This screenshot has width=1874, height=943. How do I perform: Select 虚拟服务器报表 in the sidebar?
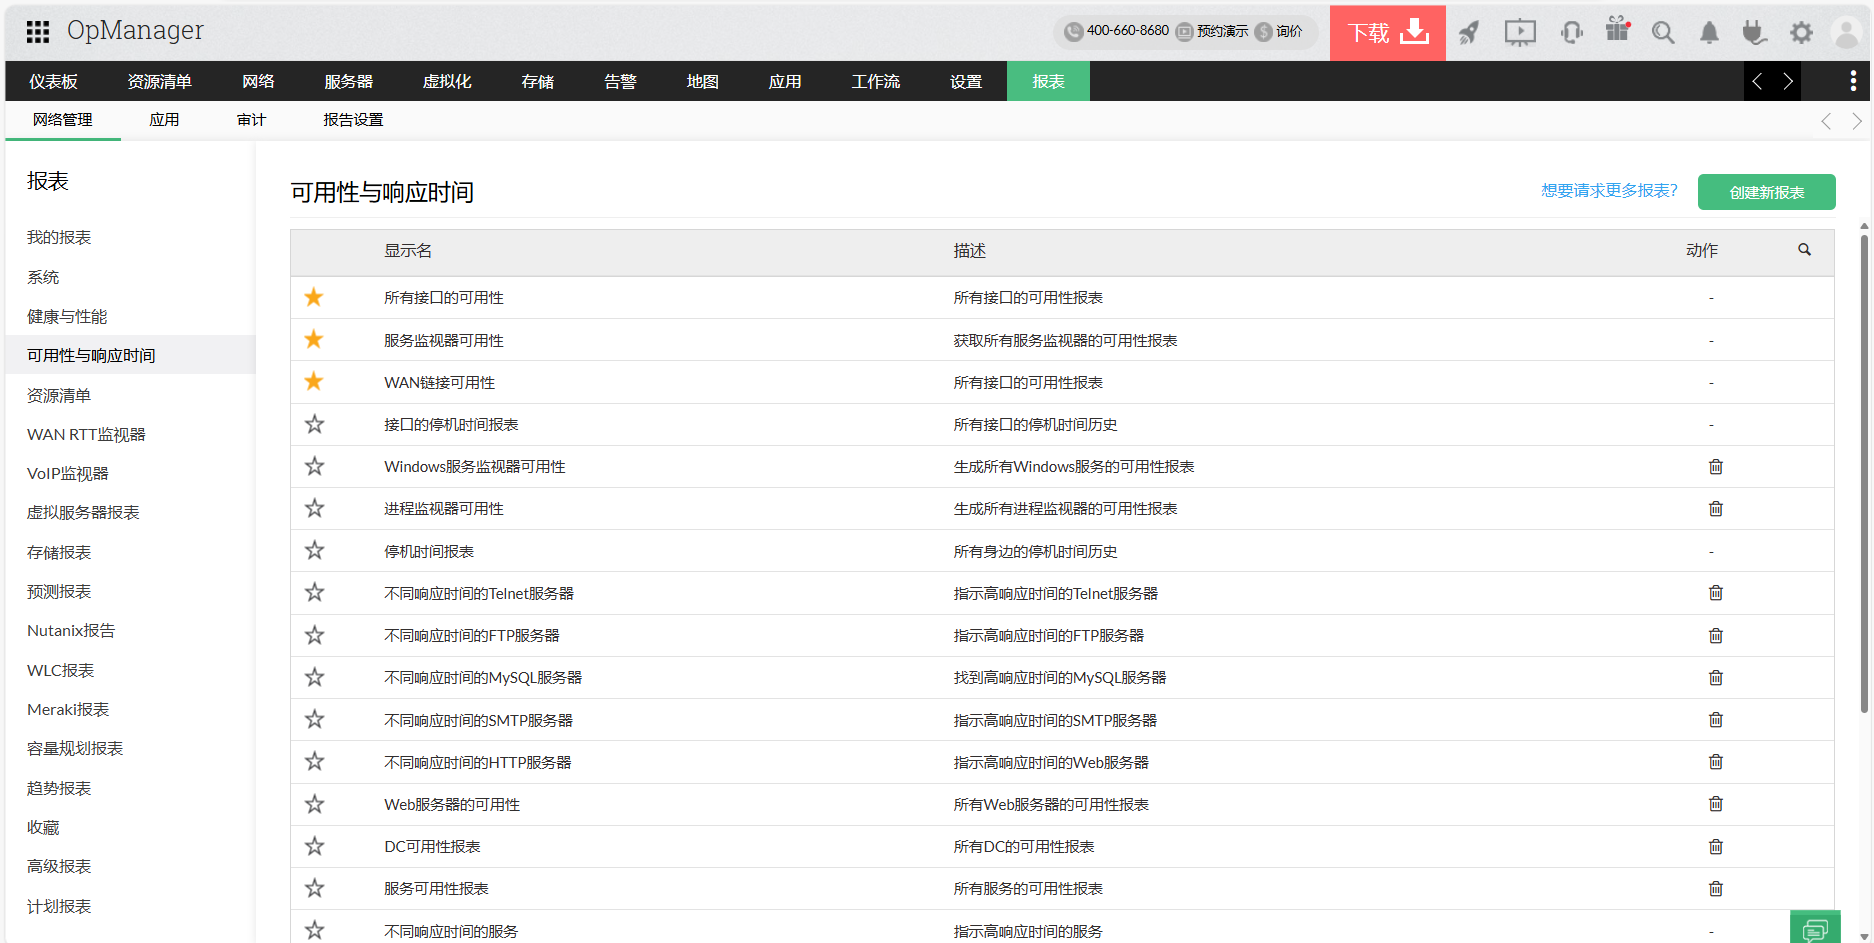pyautogui.click(x=83, y=513)
